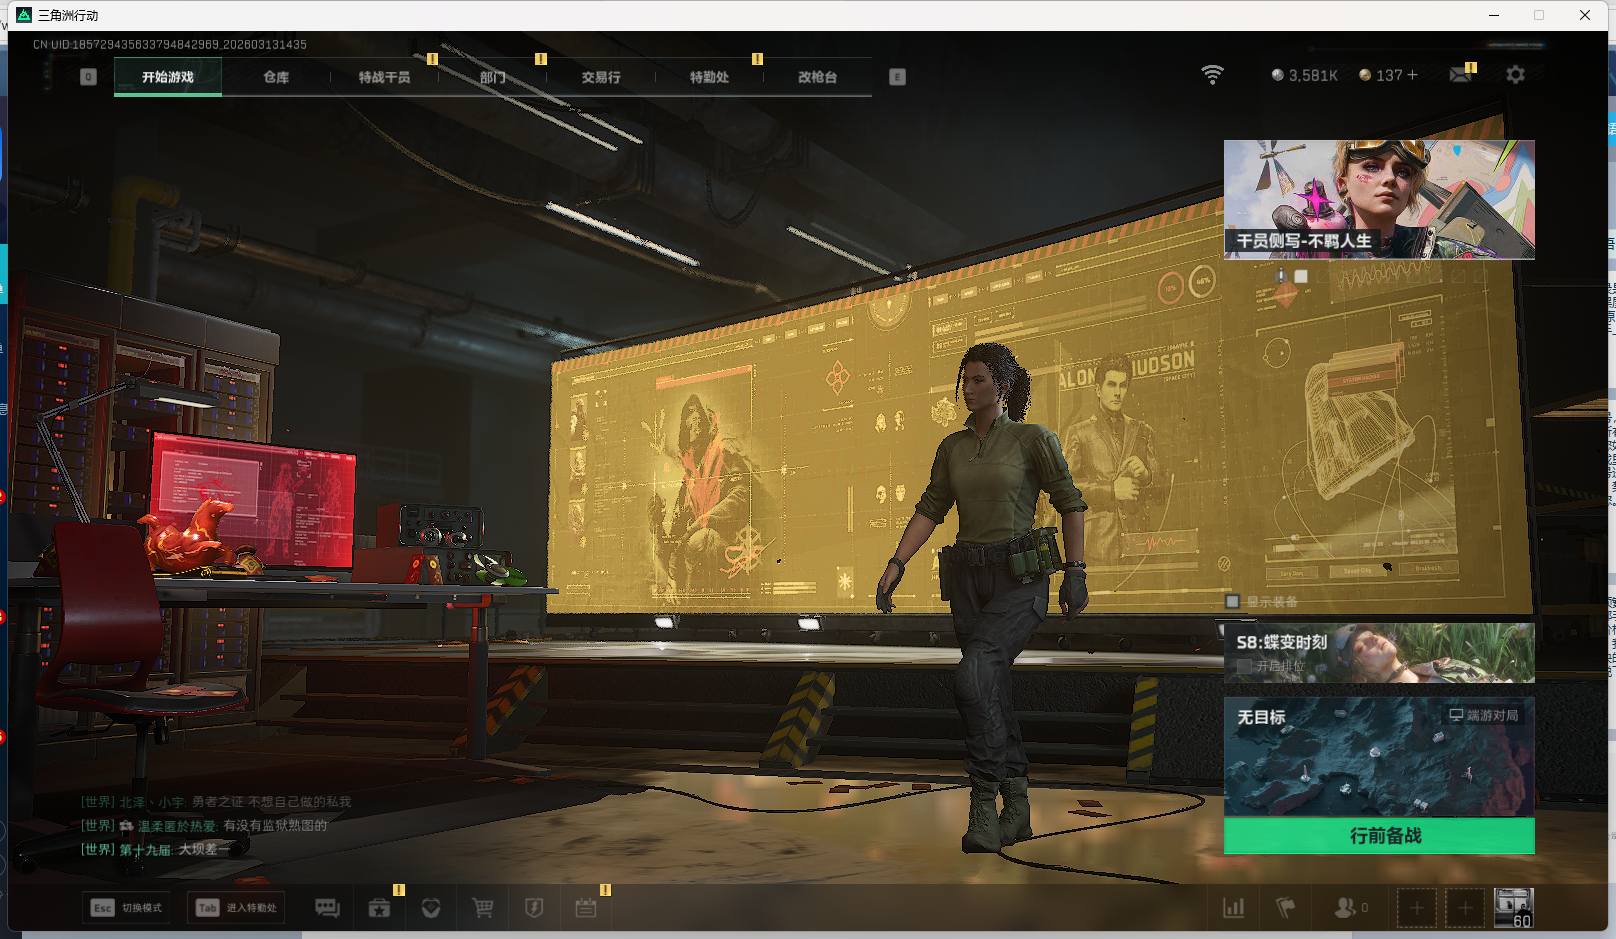Open the friends list icon showing 0
Image resolution: width=1616 pixels, height=939 pixels.
coord(1351,908)
